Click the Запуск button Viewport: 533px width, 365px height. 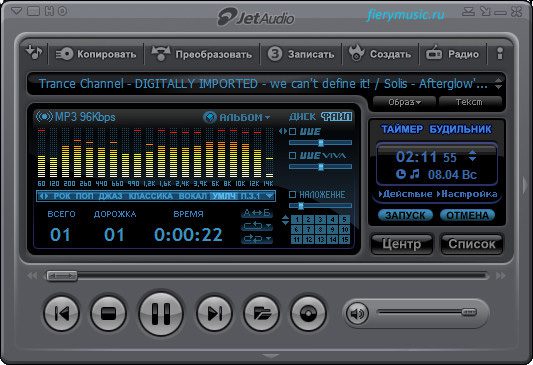(x=405, y=215)
